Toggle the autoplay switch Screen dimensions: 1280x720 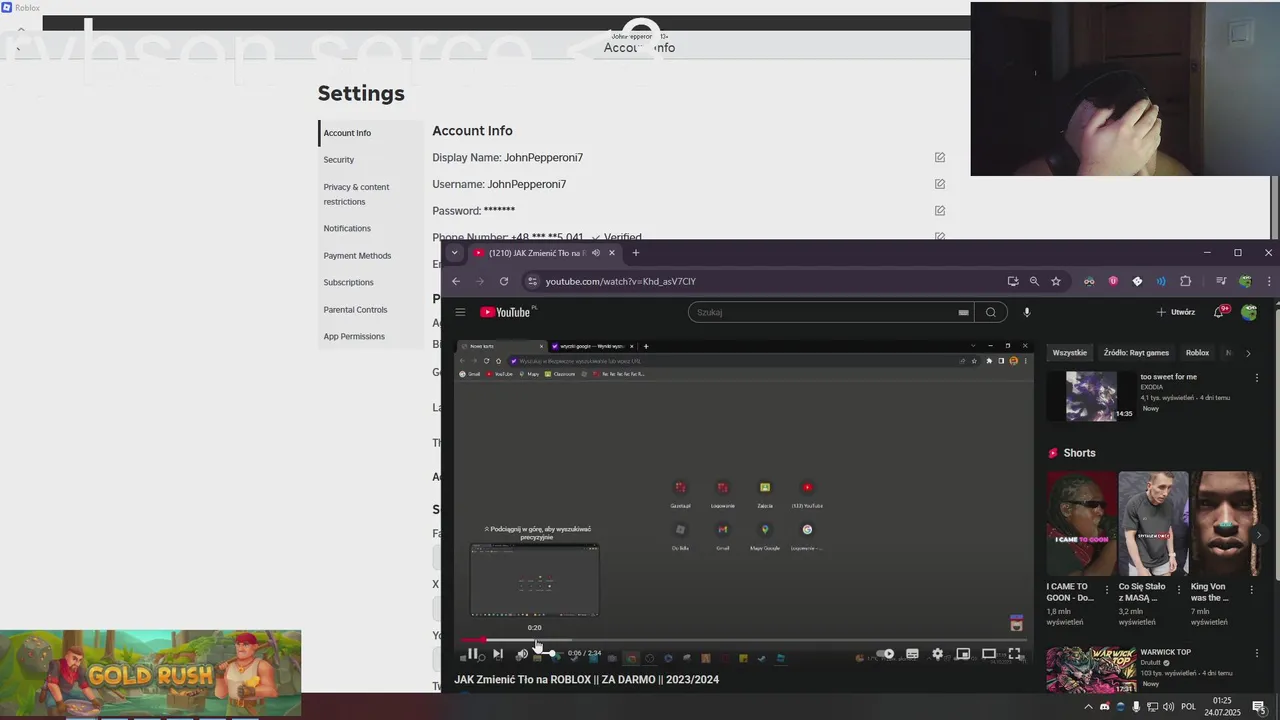[x=885, y=654]
